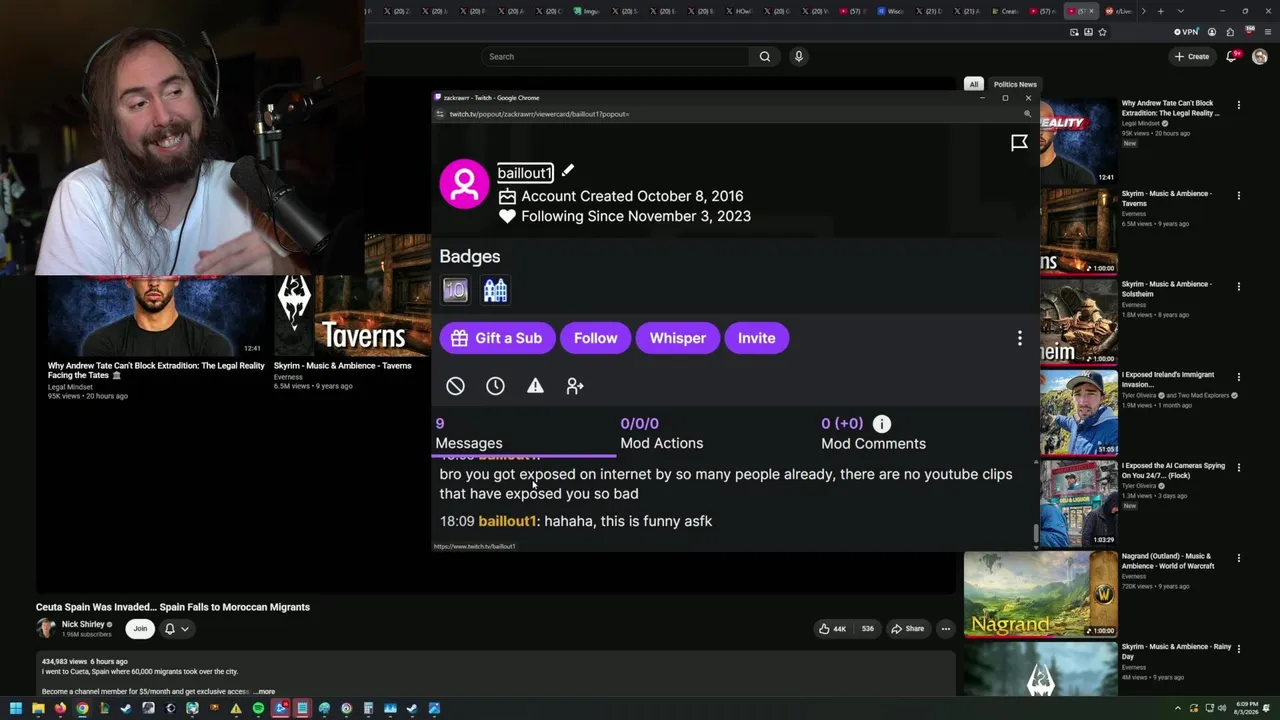Click the pencil edit icon beside baillout1
The width and height of the screenshot is (1280, 720).
(567, 171)
